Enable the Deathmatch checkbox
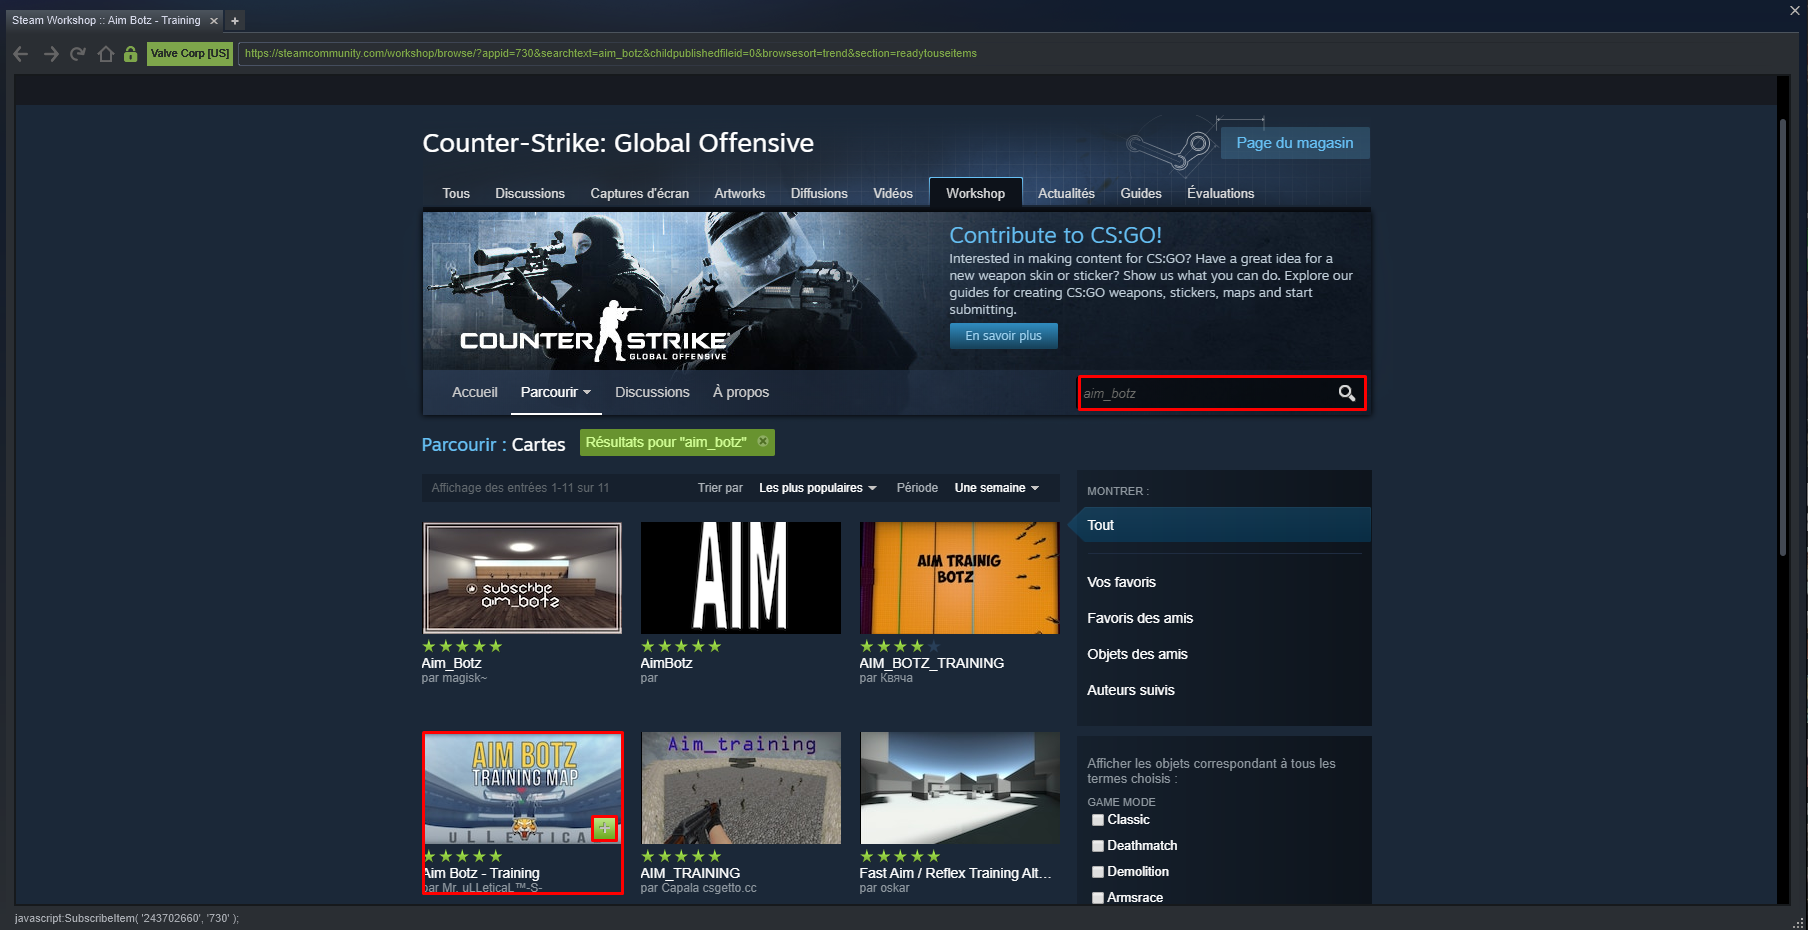The height and width of the screenshot is (930, 1808). pos(1098,846)
